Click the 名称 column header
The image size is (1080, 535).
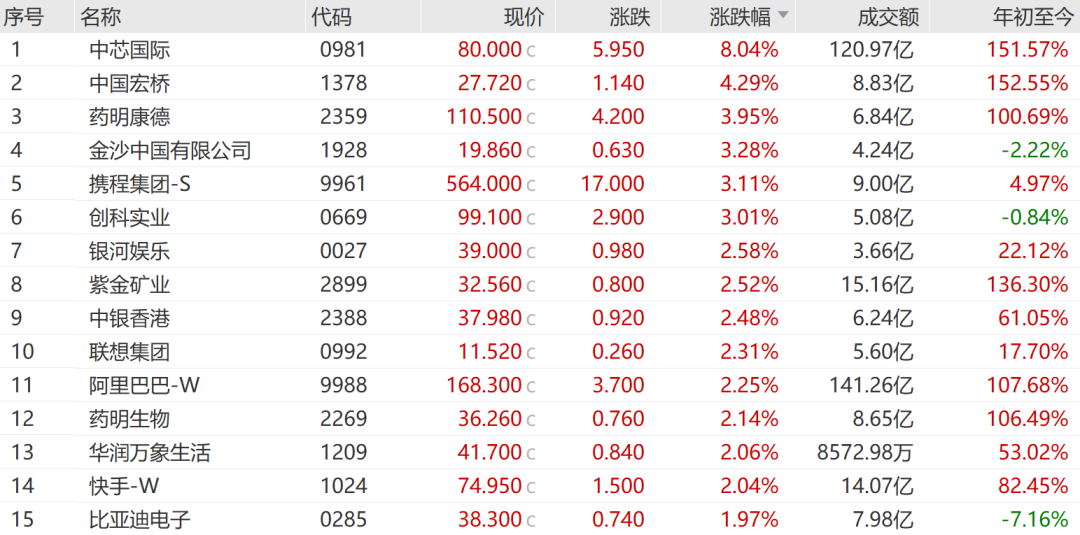[103, 16]
